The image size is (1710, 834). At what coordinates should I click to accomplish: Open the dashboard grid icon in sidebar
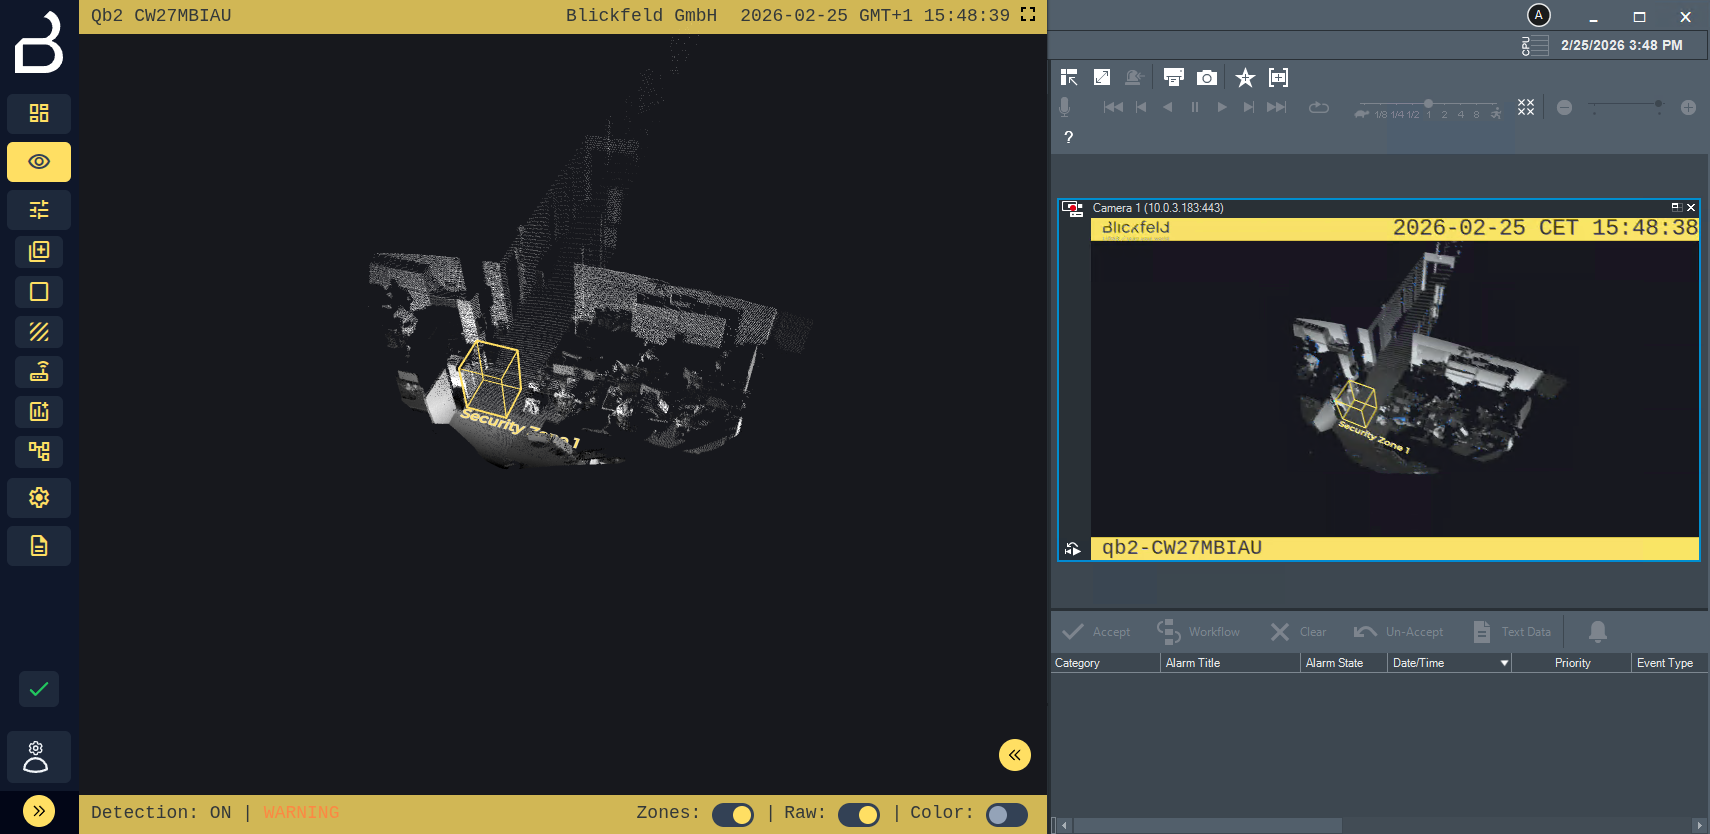click(x=39, y=113)
